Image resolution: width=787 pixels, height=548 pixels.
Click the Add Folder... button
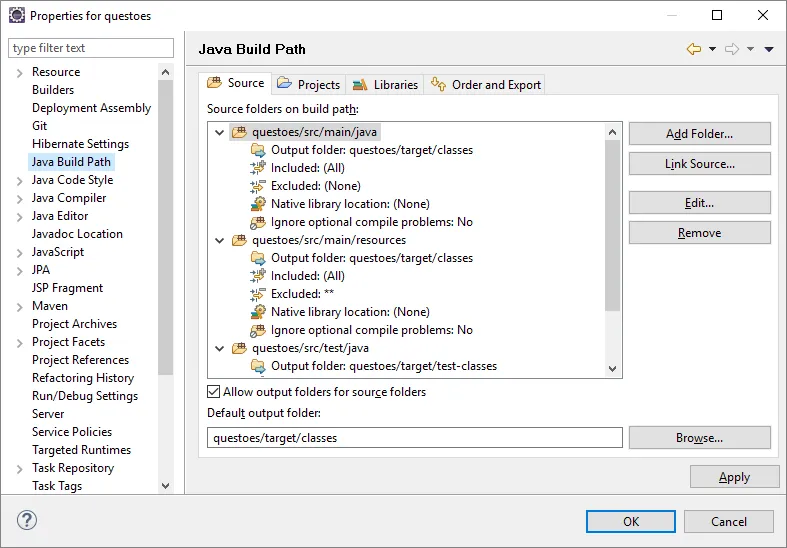click(x=699, y=134)
